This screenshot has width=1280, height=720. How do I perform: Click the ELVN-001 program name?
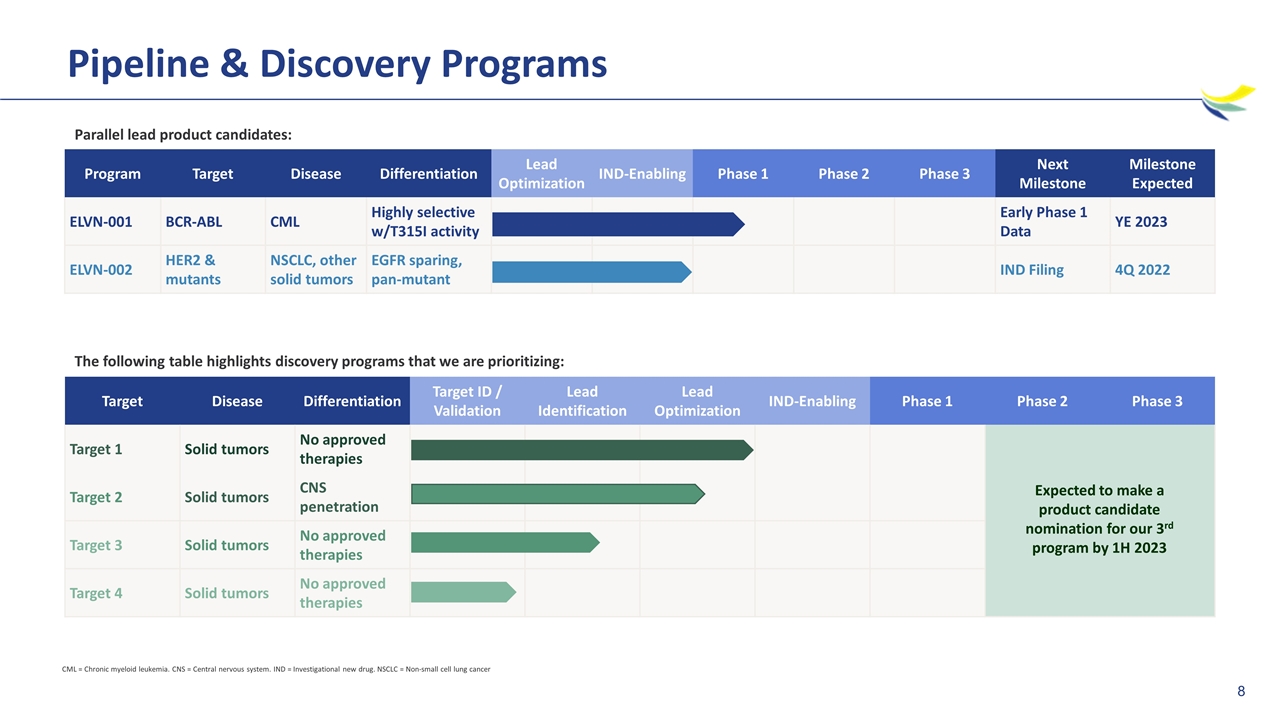click(101, 222)
